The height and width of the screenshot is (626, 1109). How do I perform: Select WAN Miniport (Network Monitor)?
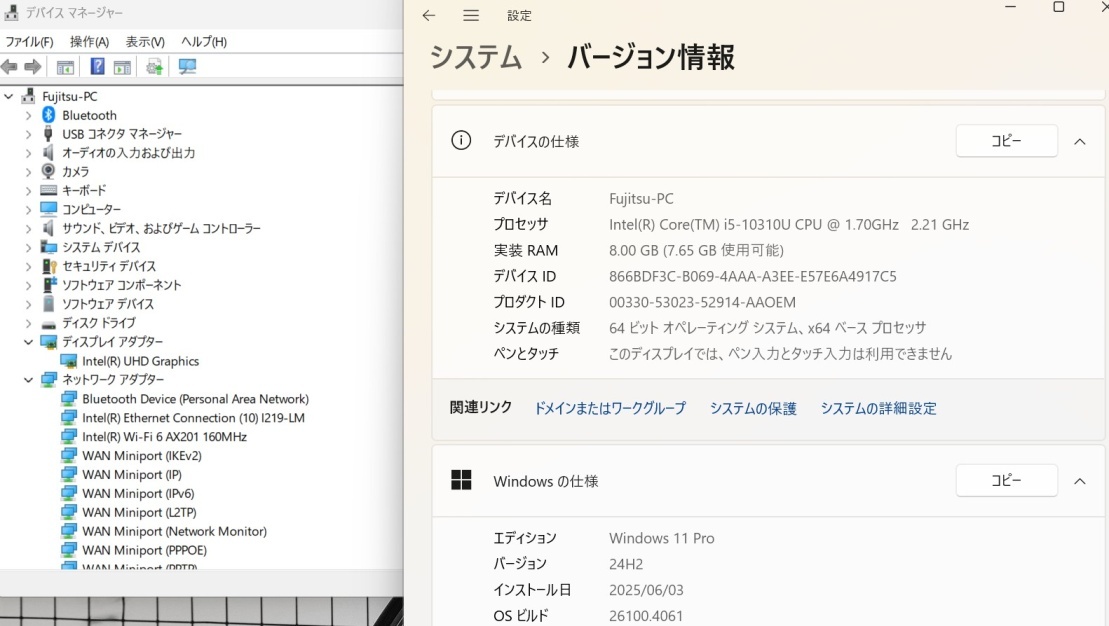coord(174,531)
